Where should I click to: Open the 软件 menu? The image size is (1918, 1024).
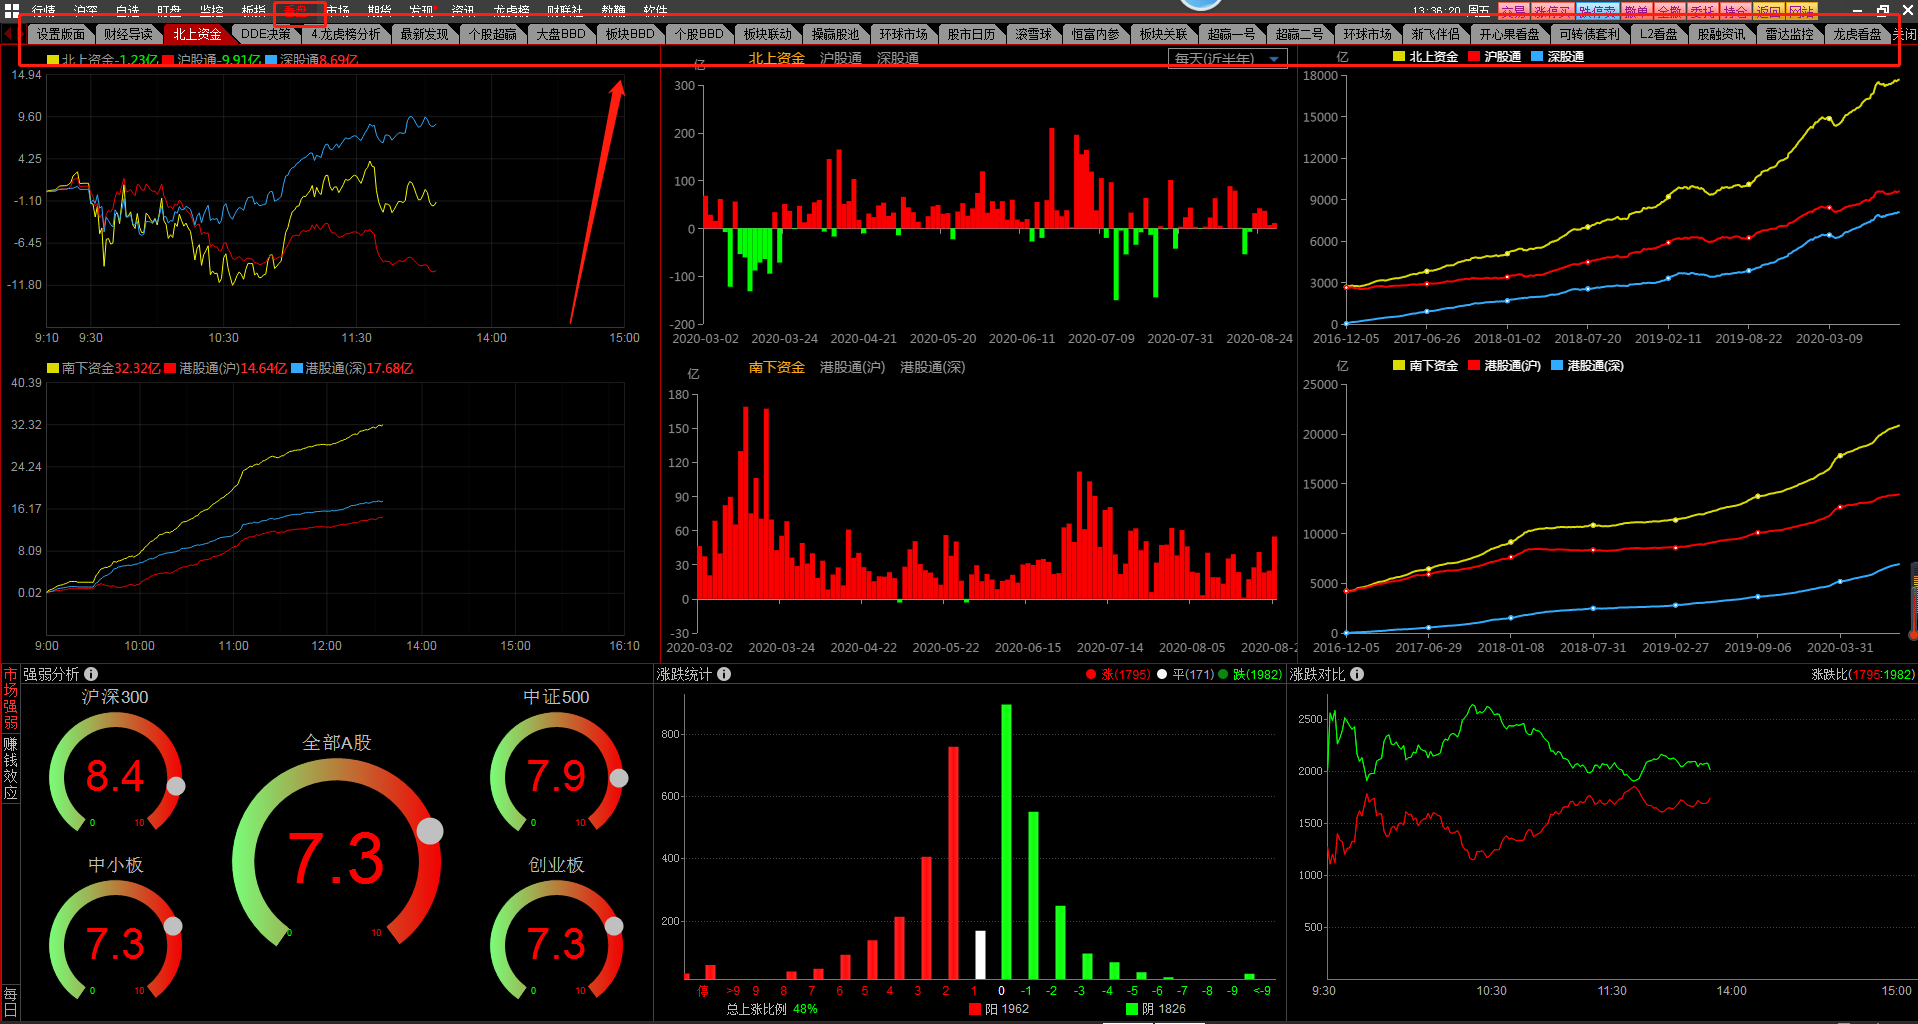(655, 10)
